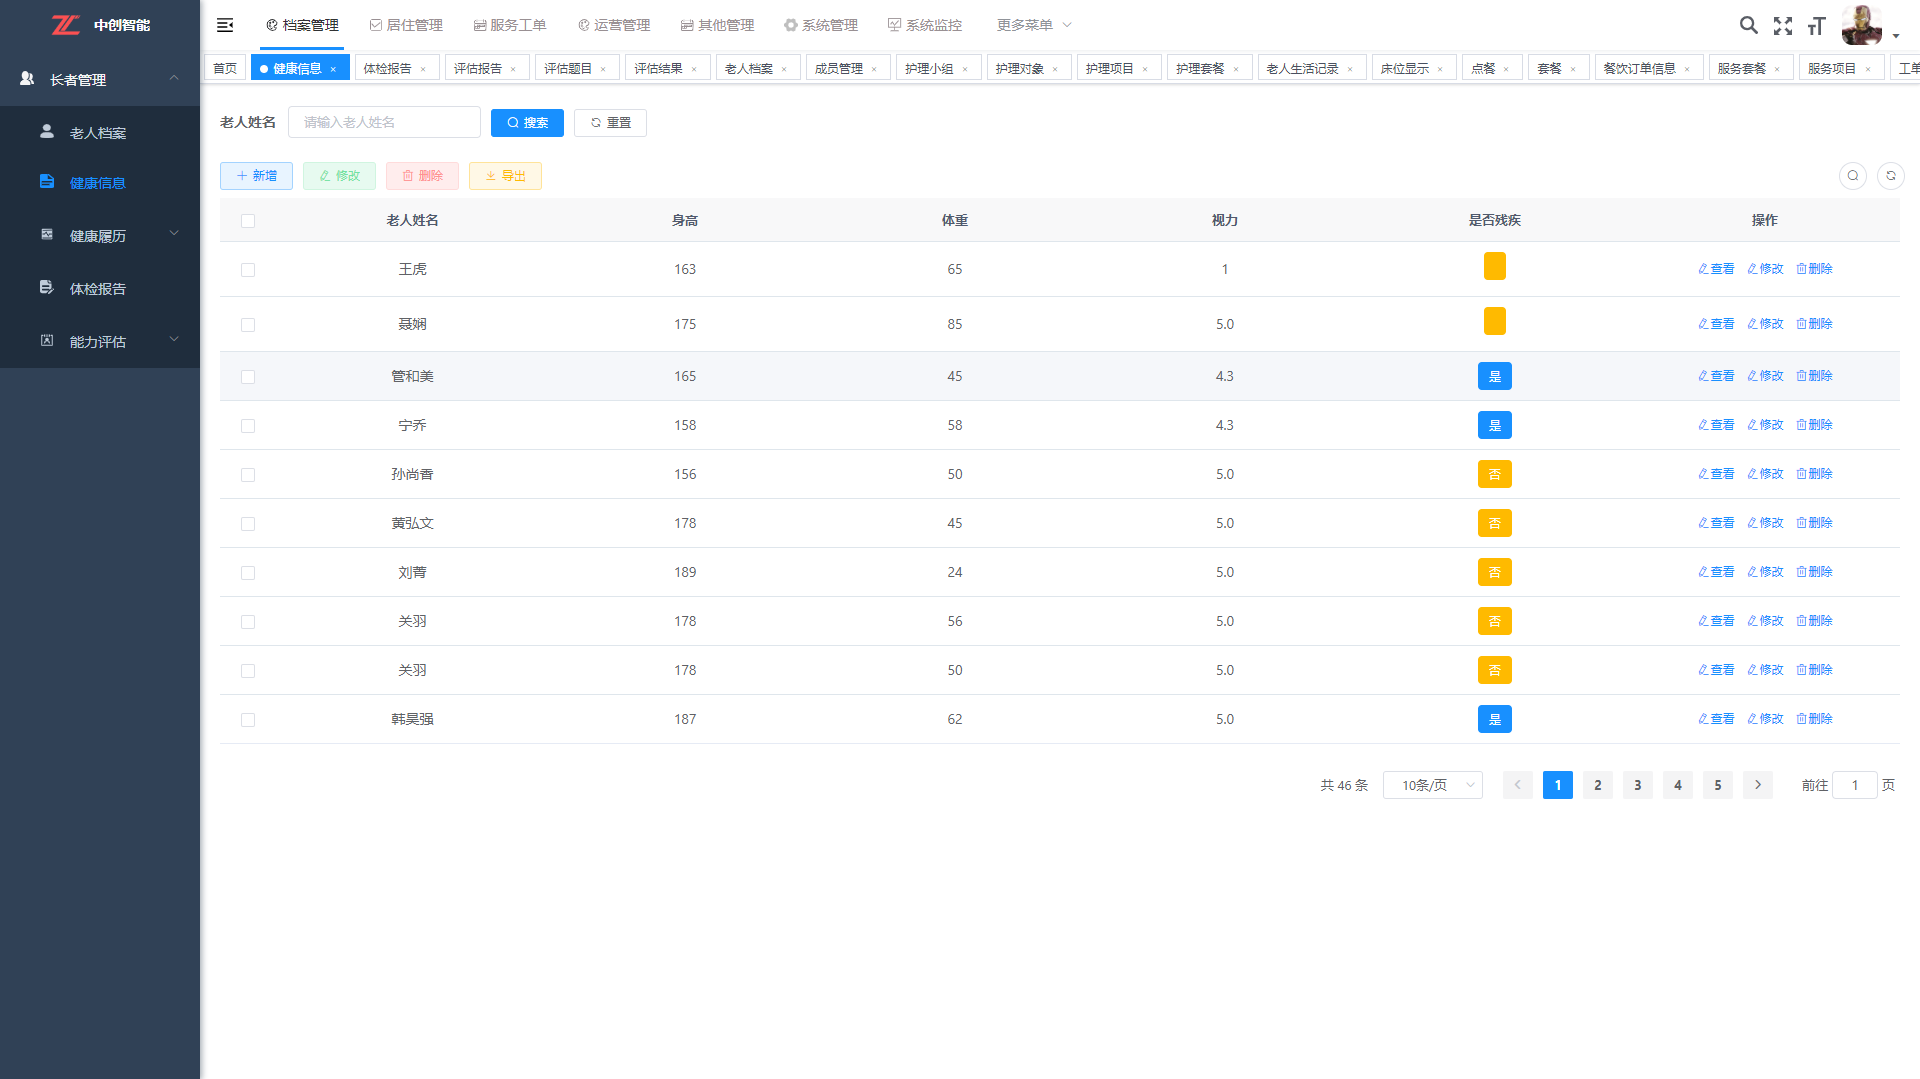Image resolution: width=1920 pixels, height=1079 pixels.
Task: Open 体检报告 in the sidebar
Action: 98,289
